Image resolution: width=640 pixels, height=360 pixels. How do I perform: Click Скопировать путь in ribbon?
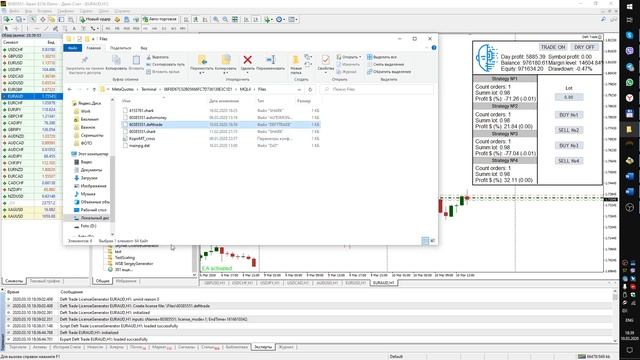coord(165,64)
